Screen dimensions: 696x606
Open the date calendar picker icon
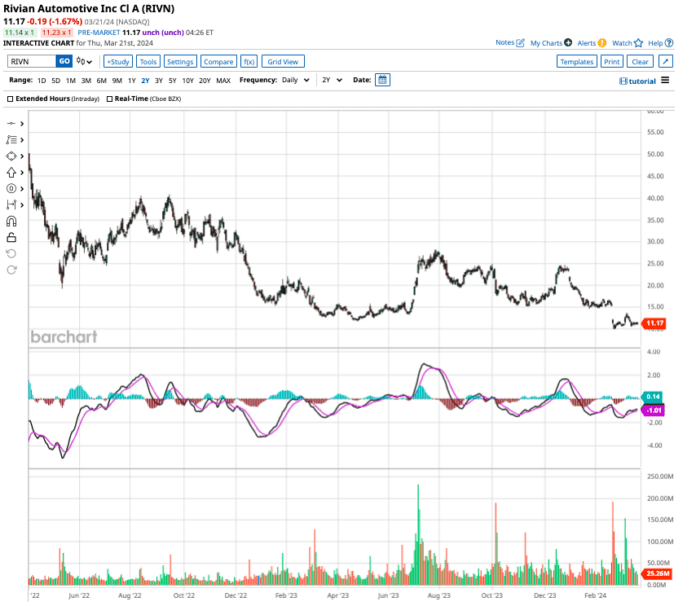pyautogui.click(x=382, y=80)
